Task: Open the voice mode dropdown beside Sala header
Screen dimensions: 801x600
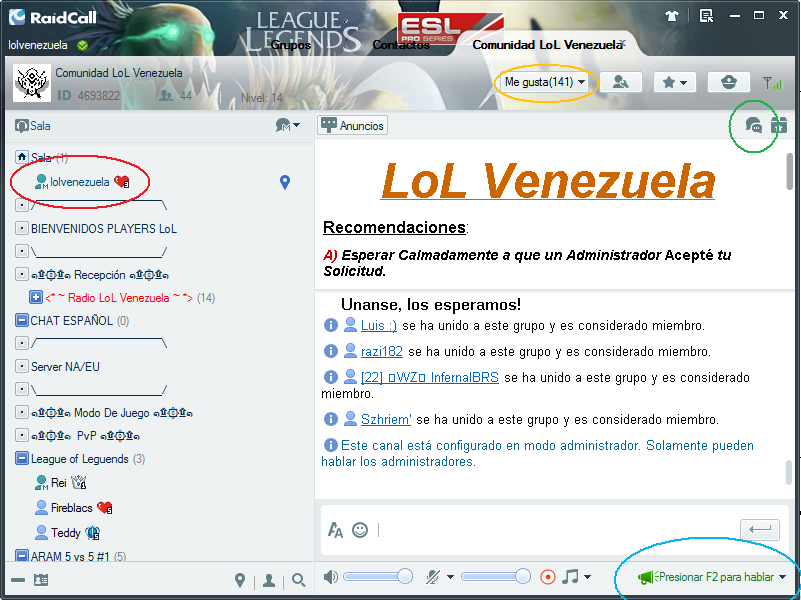Action: pos(288,125)
